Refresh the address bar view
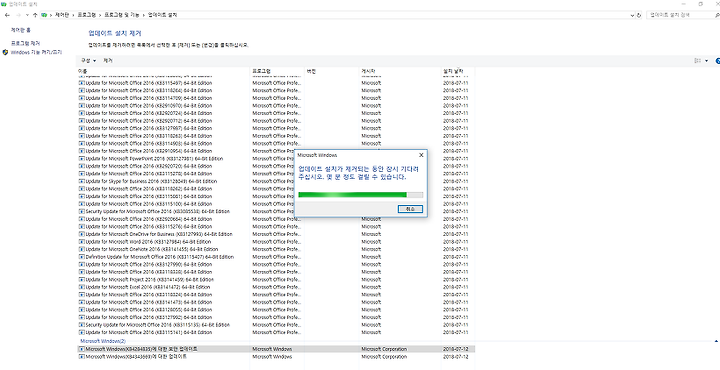 pyautogui.click(x=639, y=15)
